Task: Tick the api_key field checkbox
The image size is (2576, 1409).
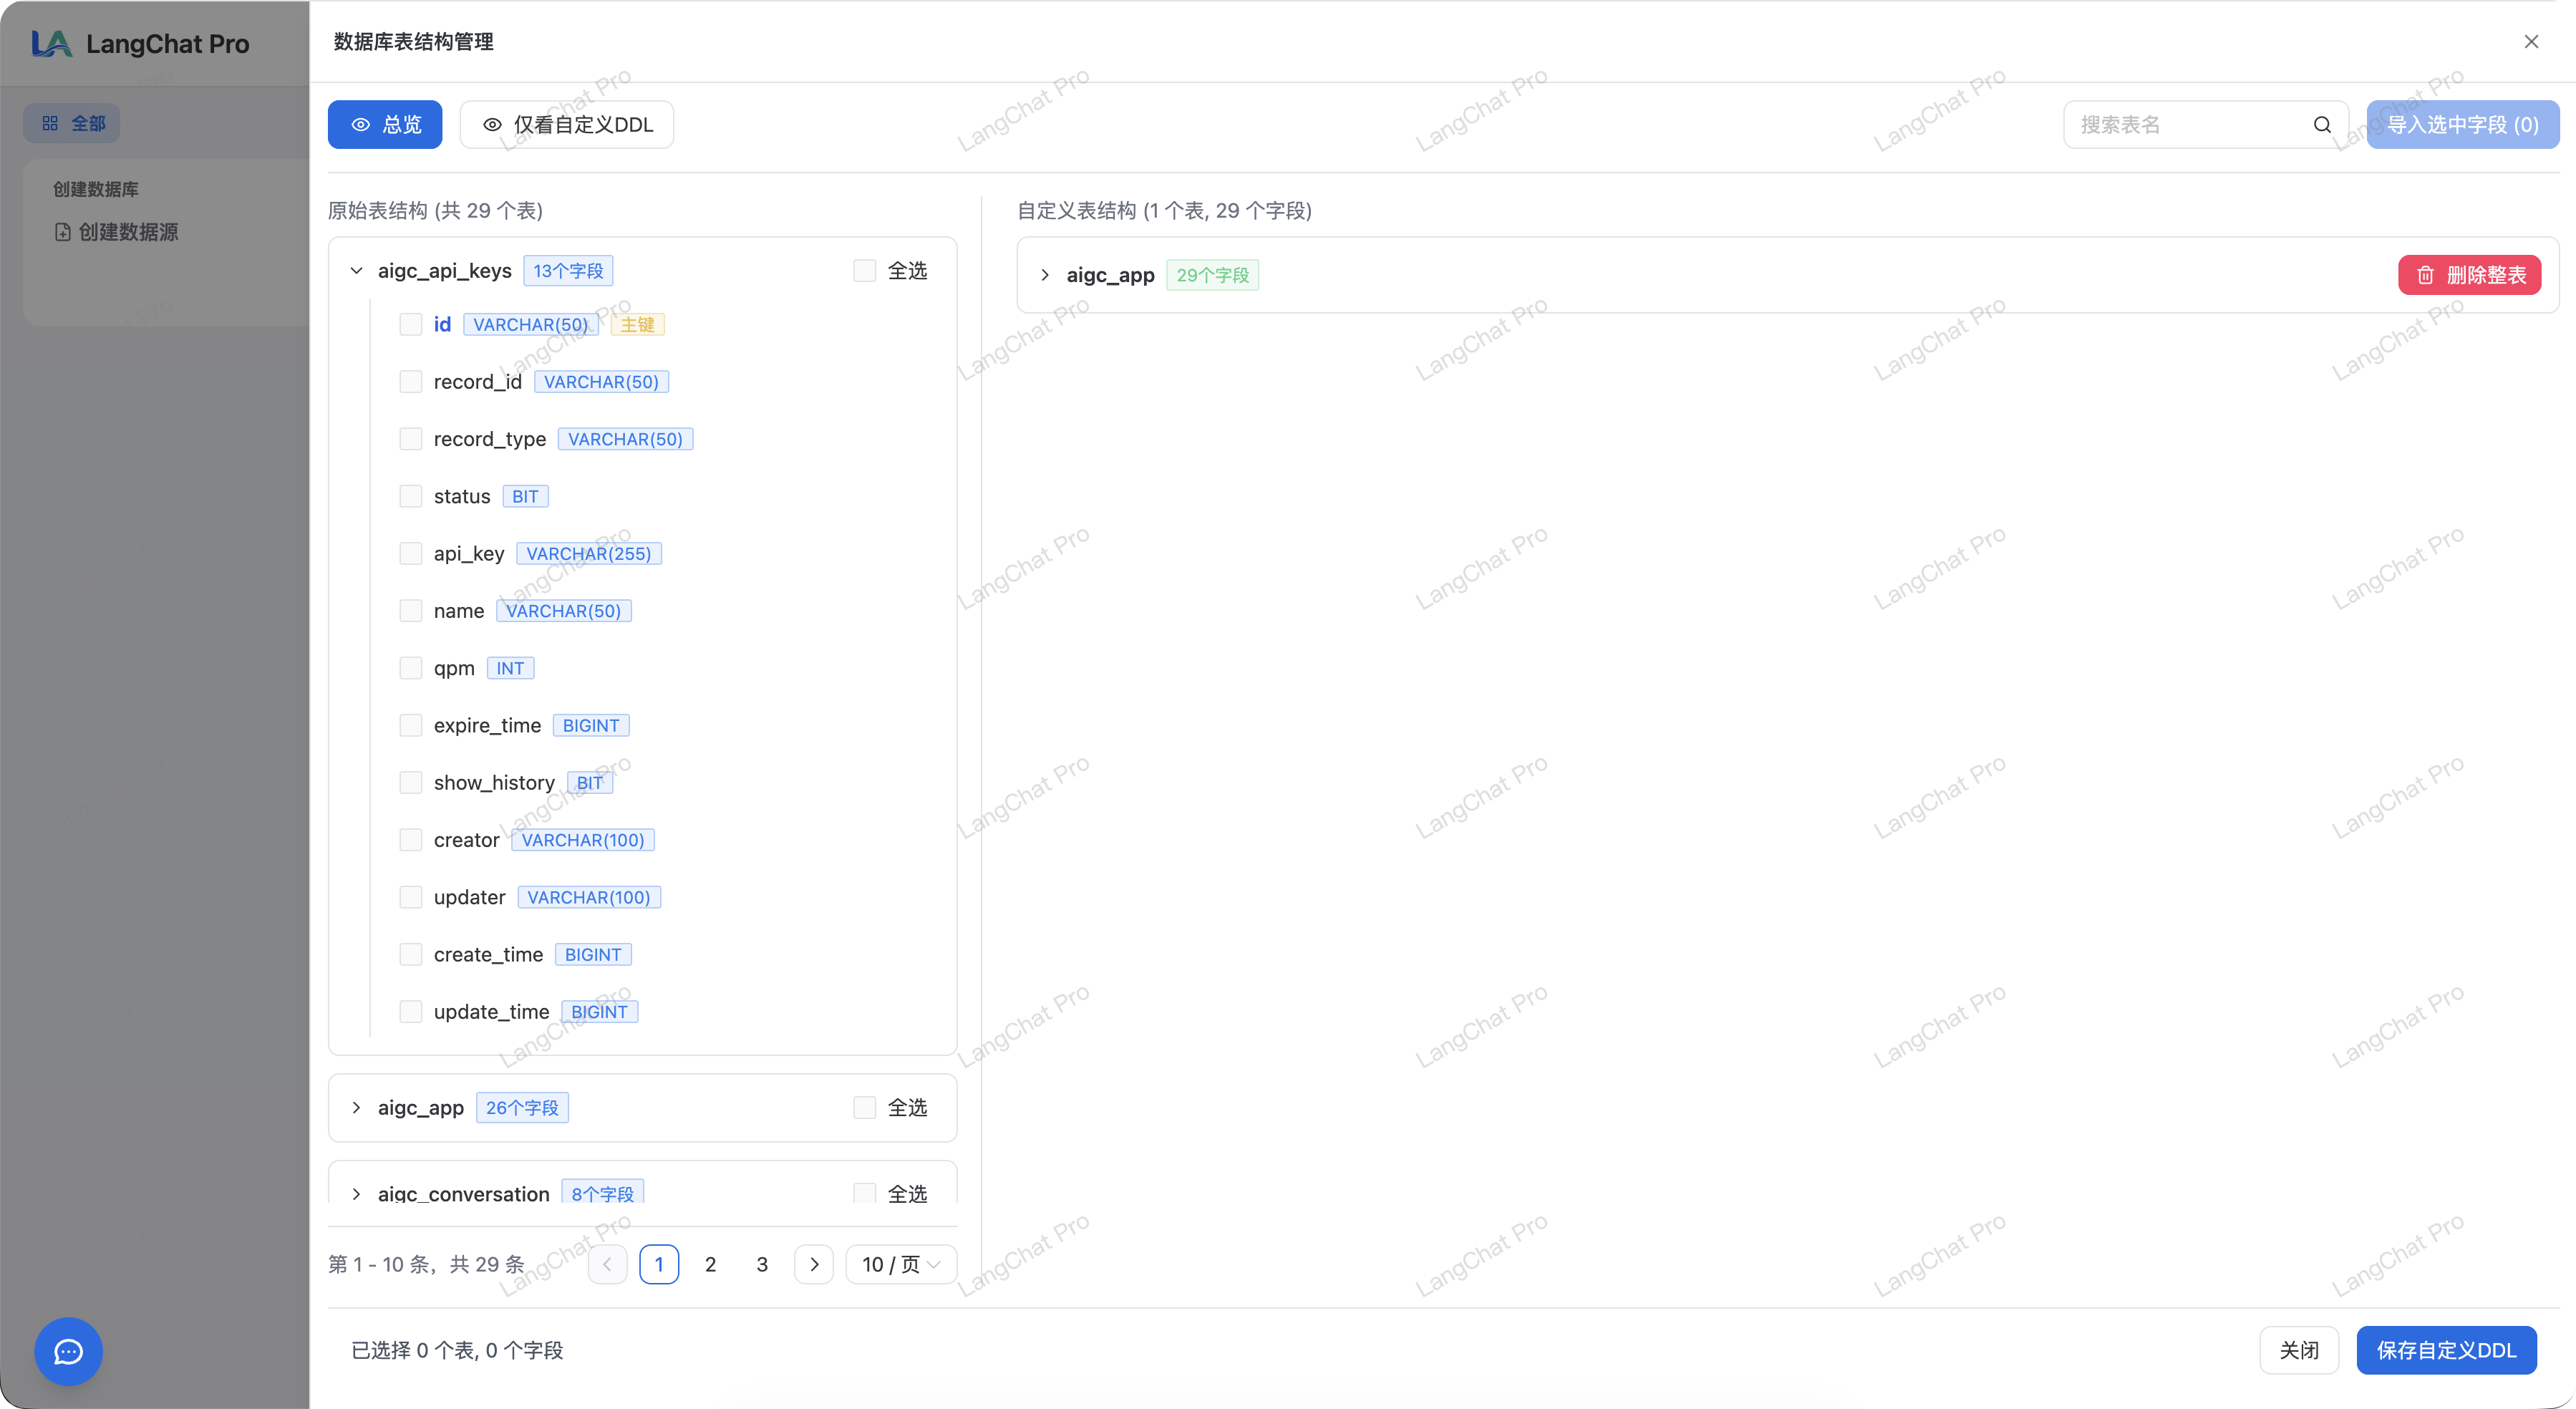Action: pyautogui.click(x=410, y=554)
